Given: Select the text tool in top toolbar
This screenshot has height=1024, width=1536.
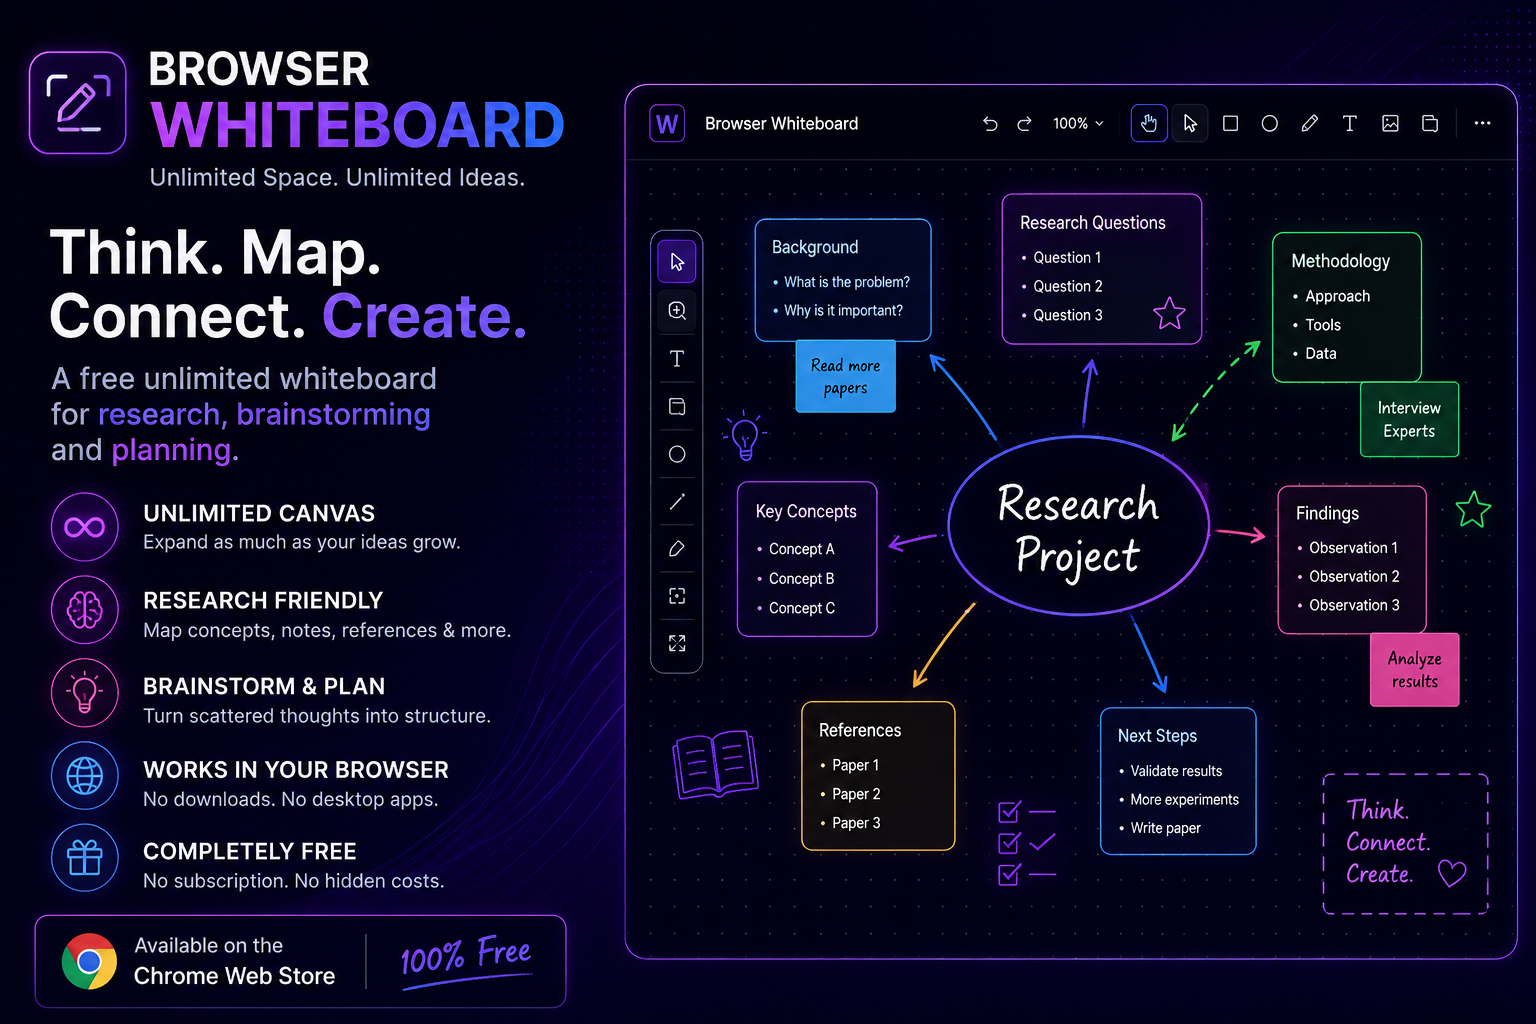Looking at the screenshot, I should tap(1350, 124).
